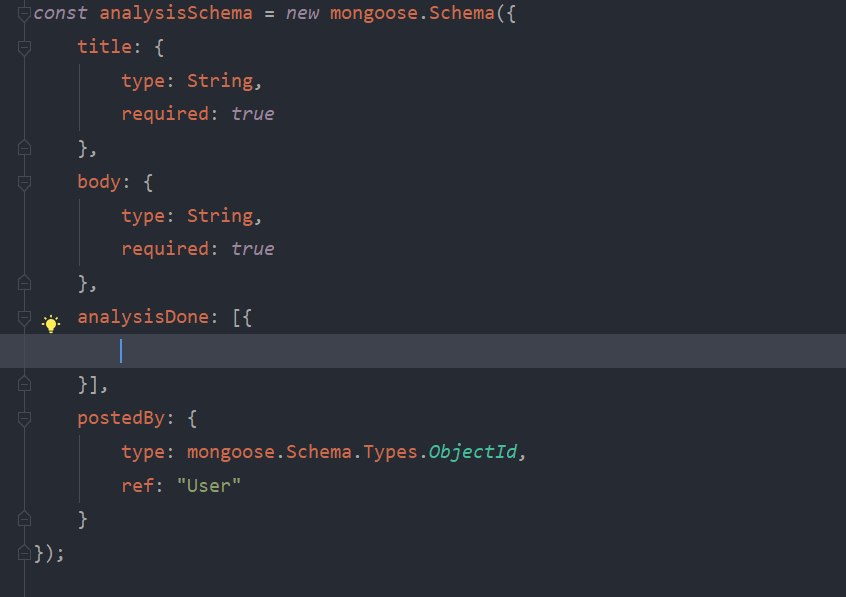Screen dimensions: 846x597
Task: Click the 'body' property key
Action: pos(99,182)
